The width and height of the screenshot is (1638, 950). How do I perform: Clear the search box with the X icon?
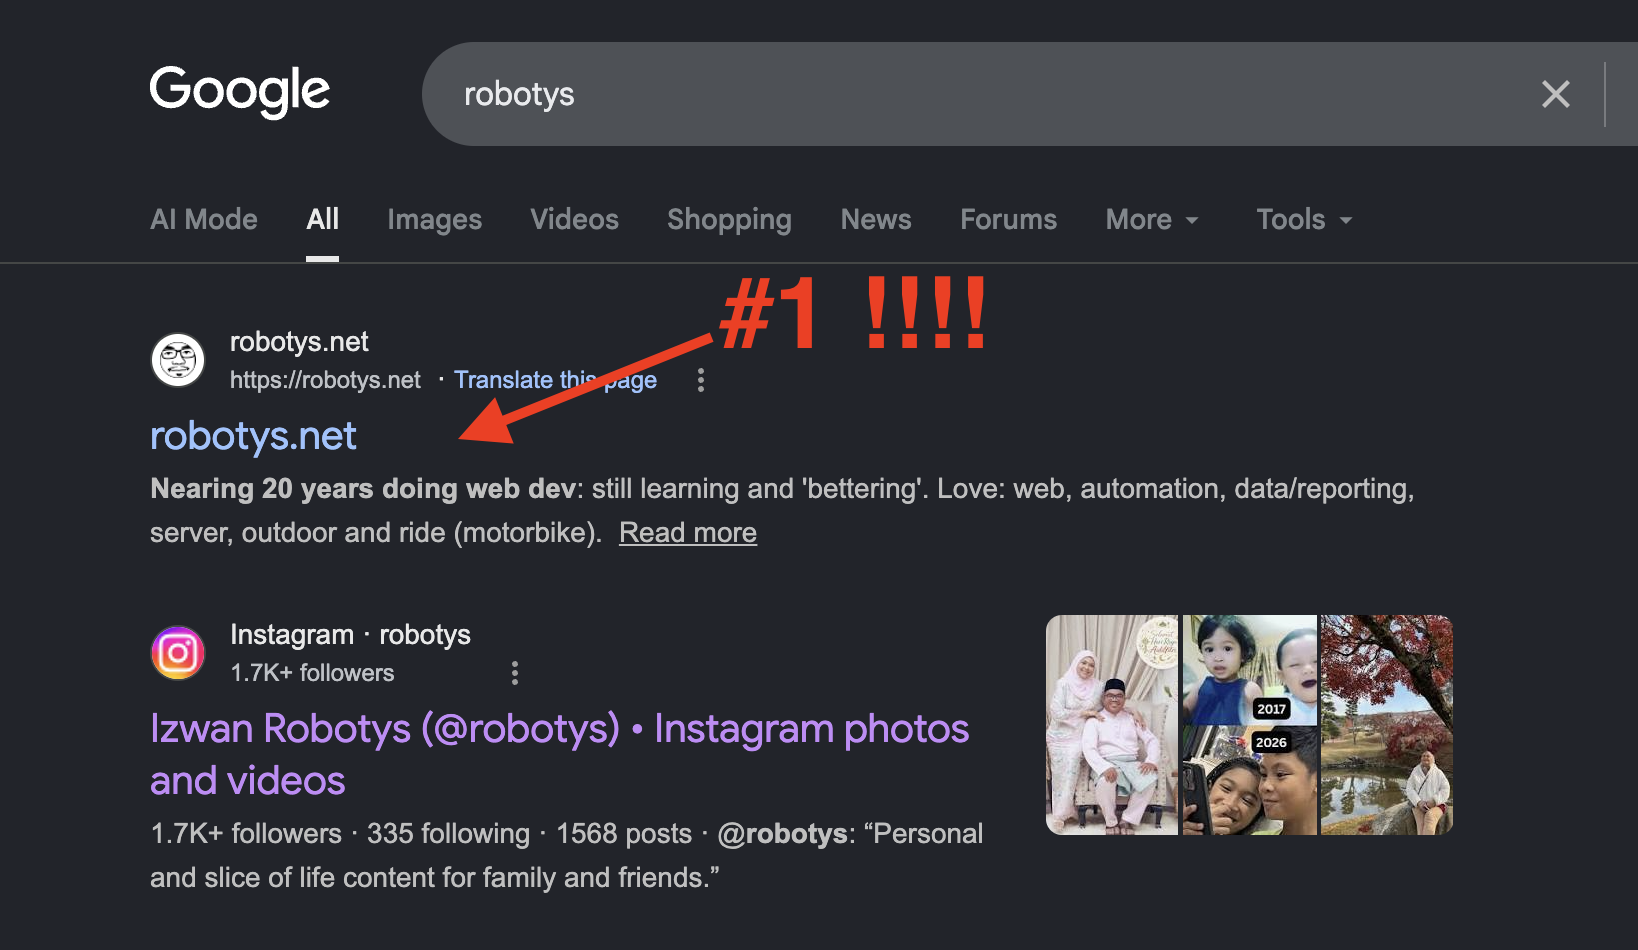click(x=1555, y=94)
